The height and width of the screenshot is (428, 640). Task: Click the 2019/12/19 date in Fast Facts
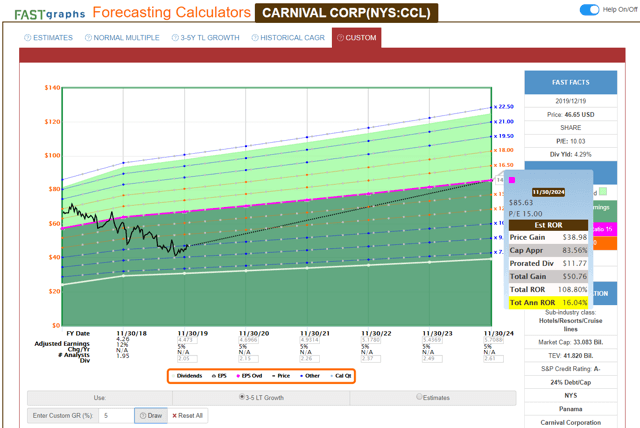coord(571,101)
